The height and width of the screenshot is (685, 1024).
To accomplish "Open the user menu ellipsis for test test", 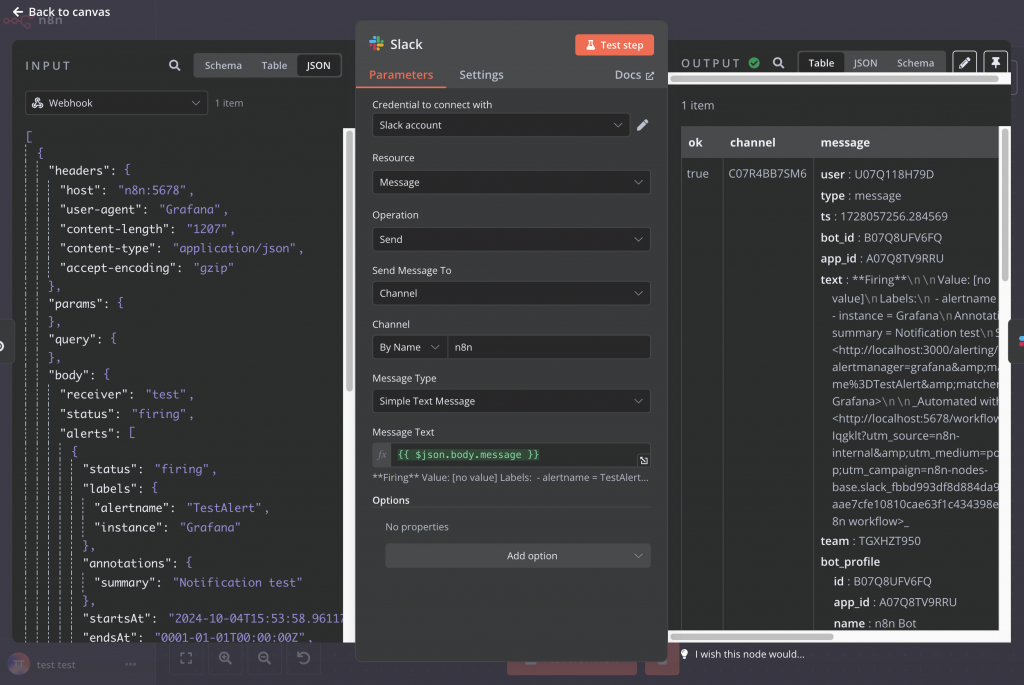I will click(131, 664).
